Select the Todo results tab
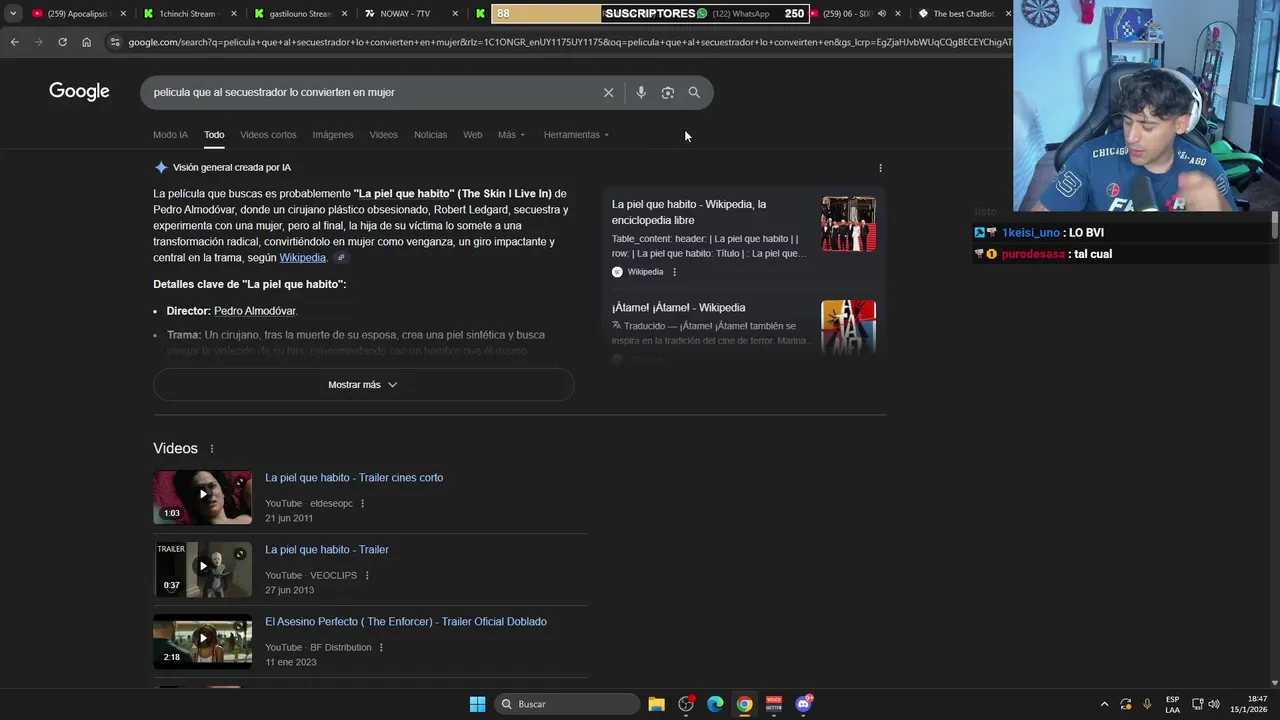 coord(214,135)
